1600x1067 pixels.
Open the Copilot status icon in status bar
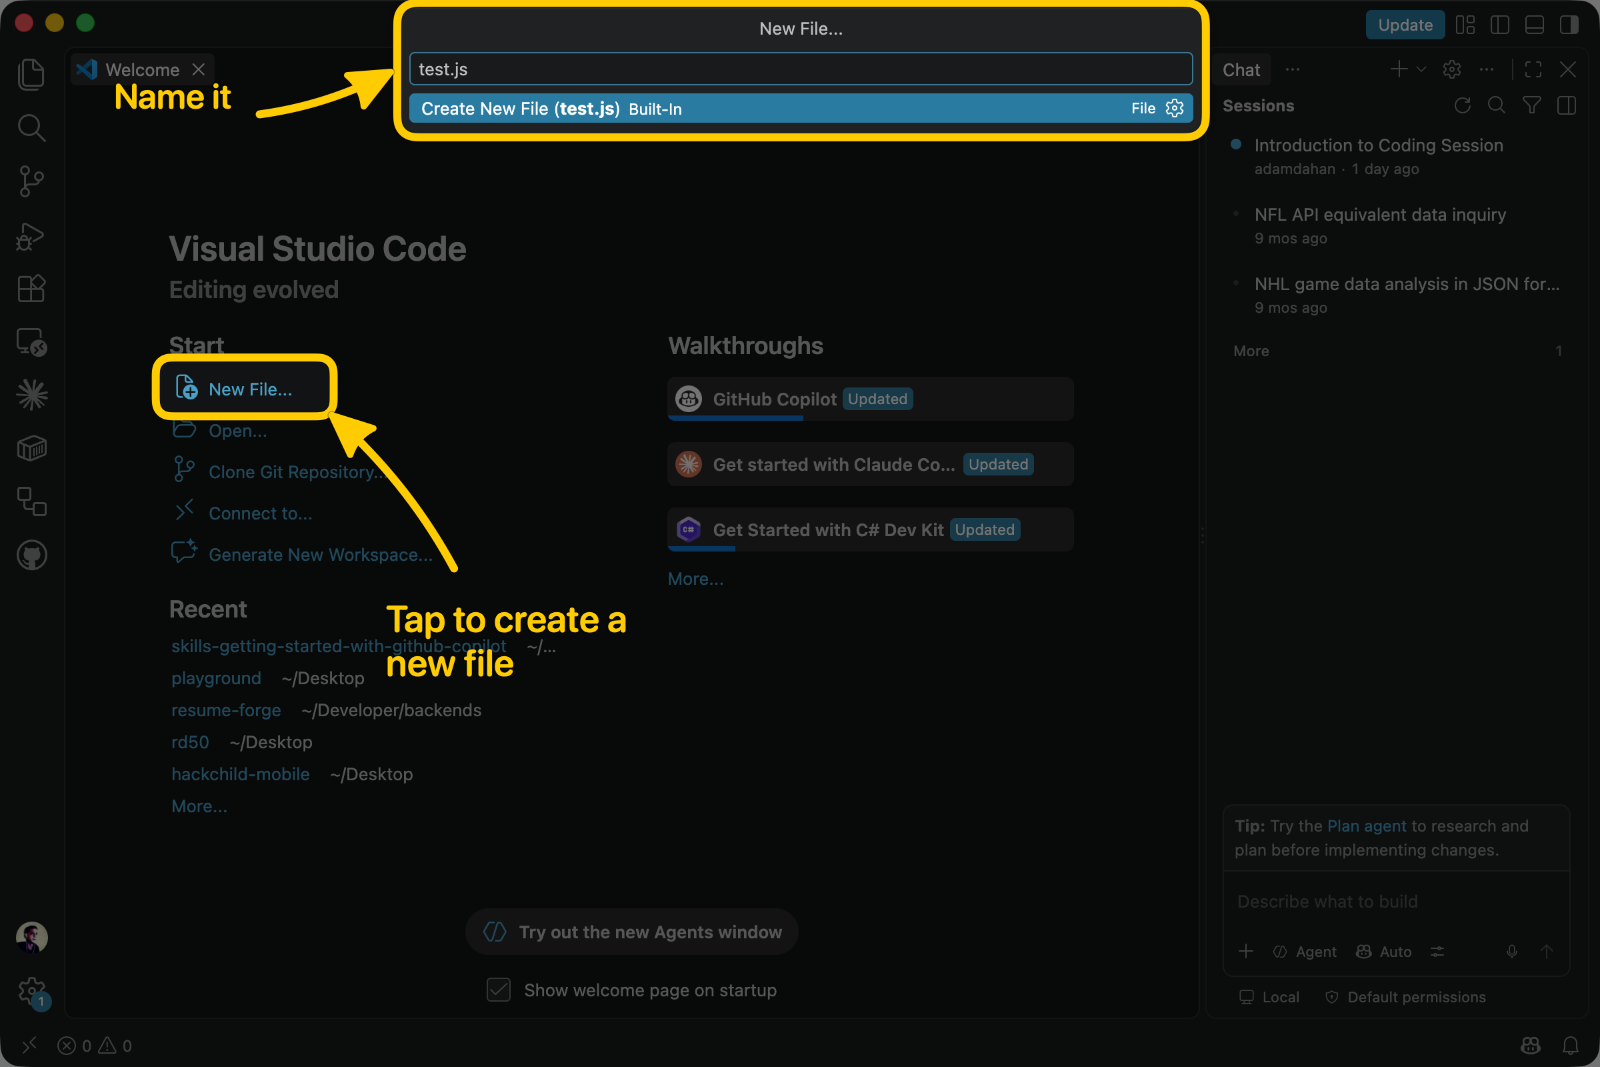(1530, 1045)
